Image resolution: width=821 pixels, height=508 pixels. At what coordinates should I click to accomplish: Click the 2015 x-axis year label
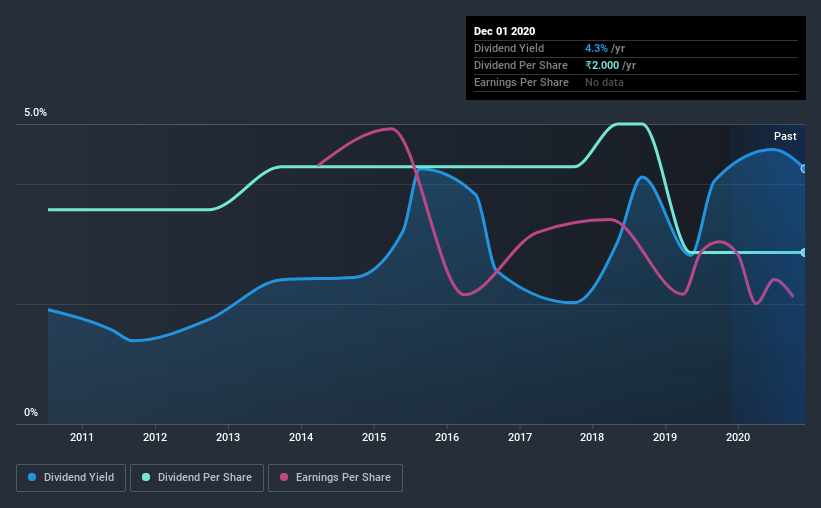click(374, 437)
